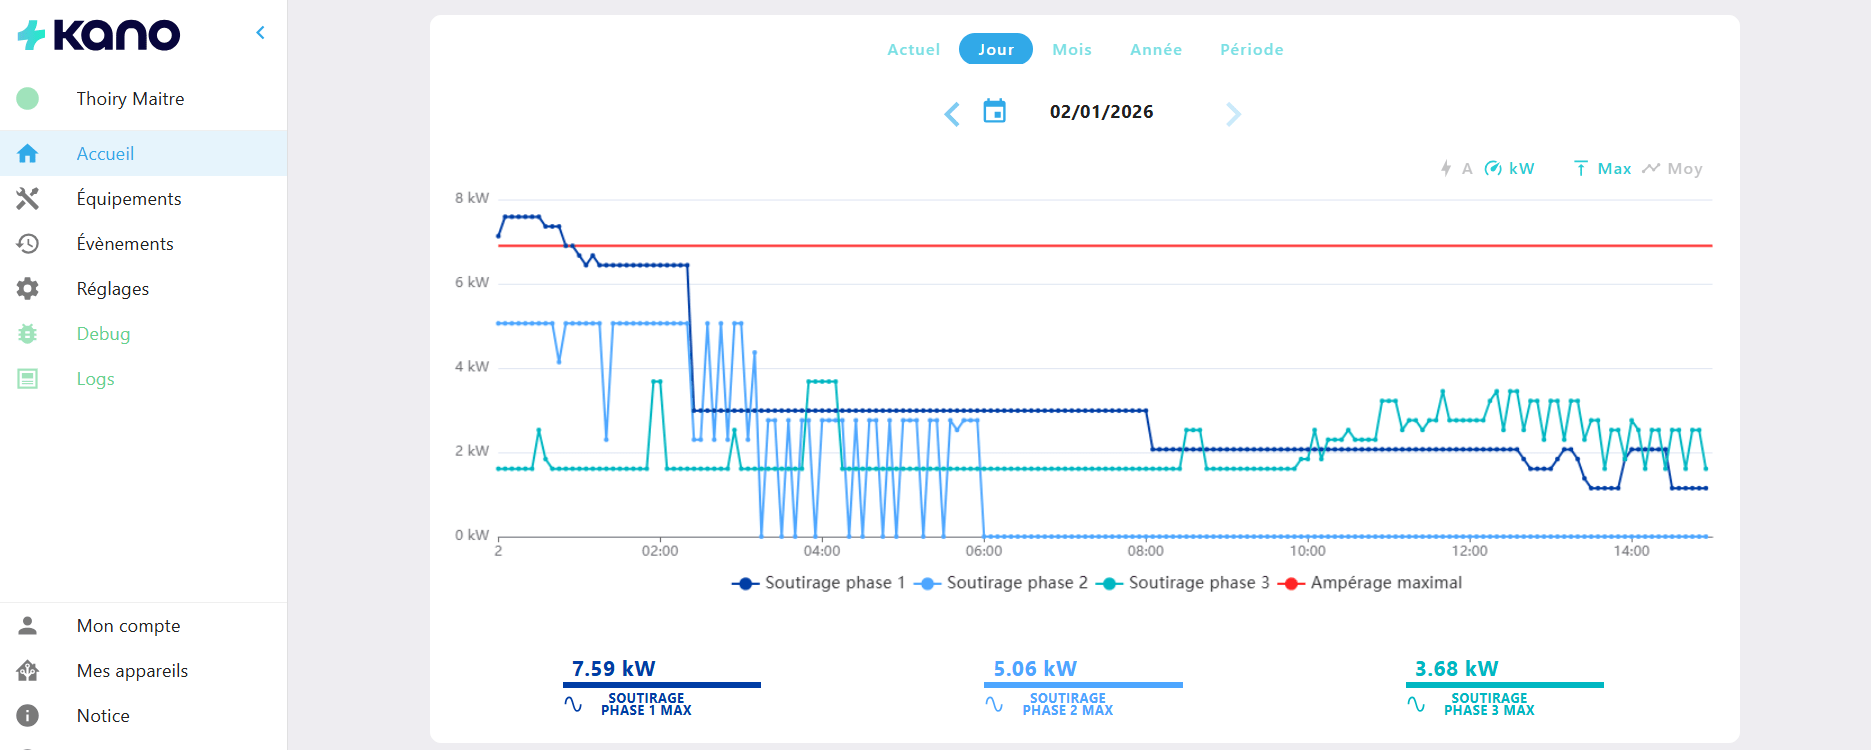
Task: Click the 02/01/2026 date field
Action: (1101, 112)
